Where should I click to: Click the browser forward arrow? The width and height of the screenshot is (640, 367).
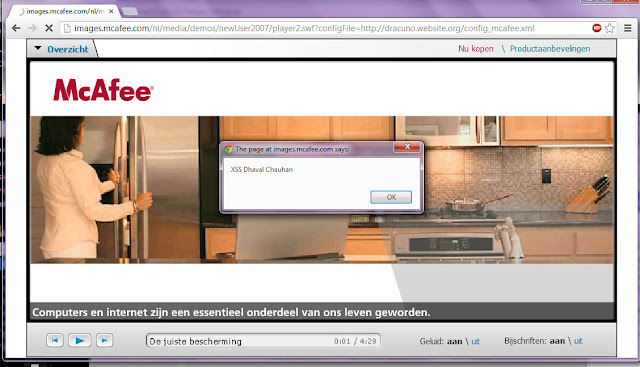coord(32,28)
